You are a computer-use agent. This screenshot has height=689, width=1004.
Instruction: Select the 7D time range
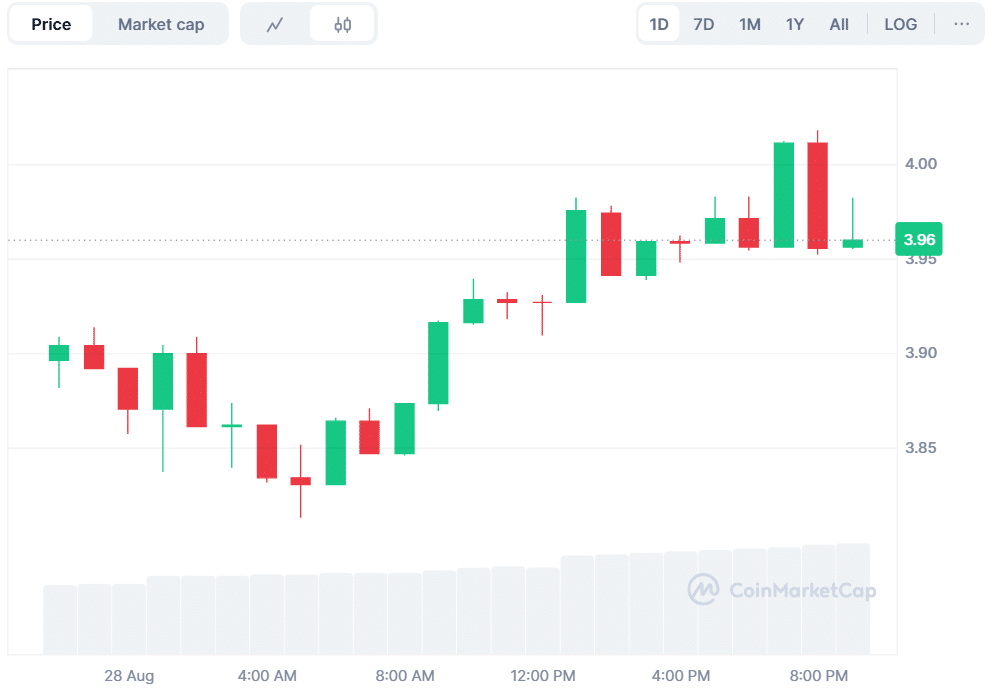(704, 24)
